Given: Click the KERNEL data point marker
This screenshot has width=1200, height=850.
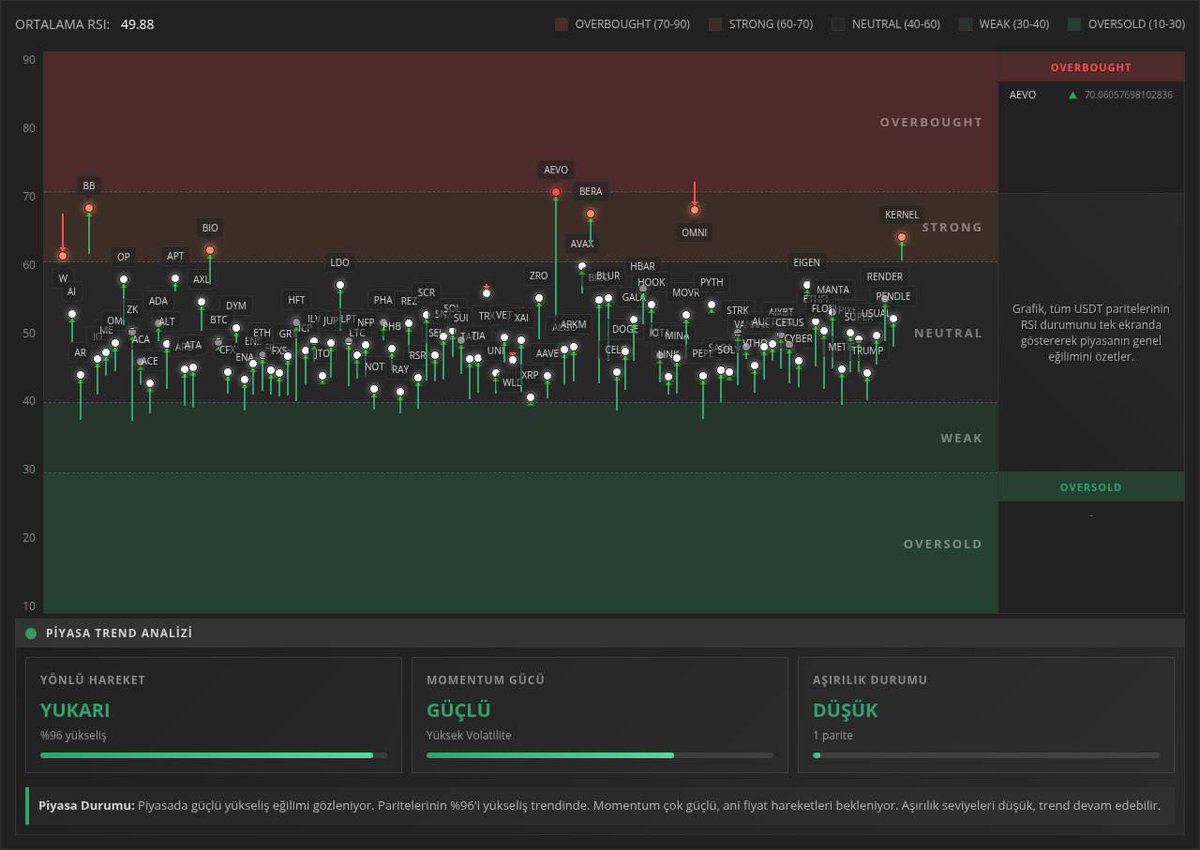Looking at the screenshot, I should point(902,237).
